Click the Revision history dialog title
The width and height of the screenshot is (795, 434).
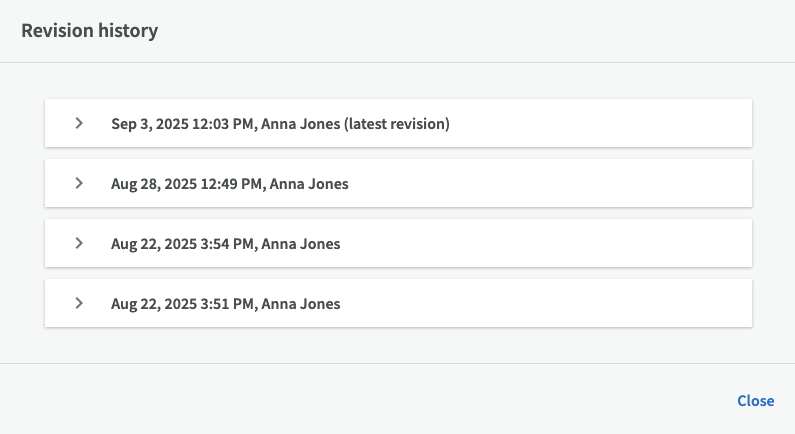click(90, 31)
